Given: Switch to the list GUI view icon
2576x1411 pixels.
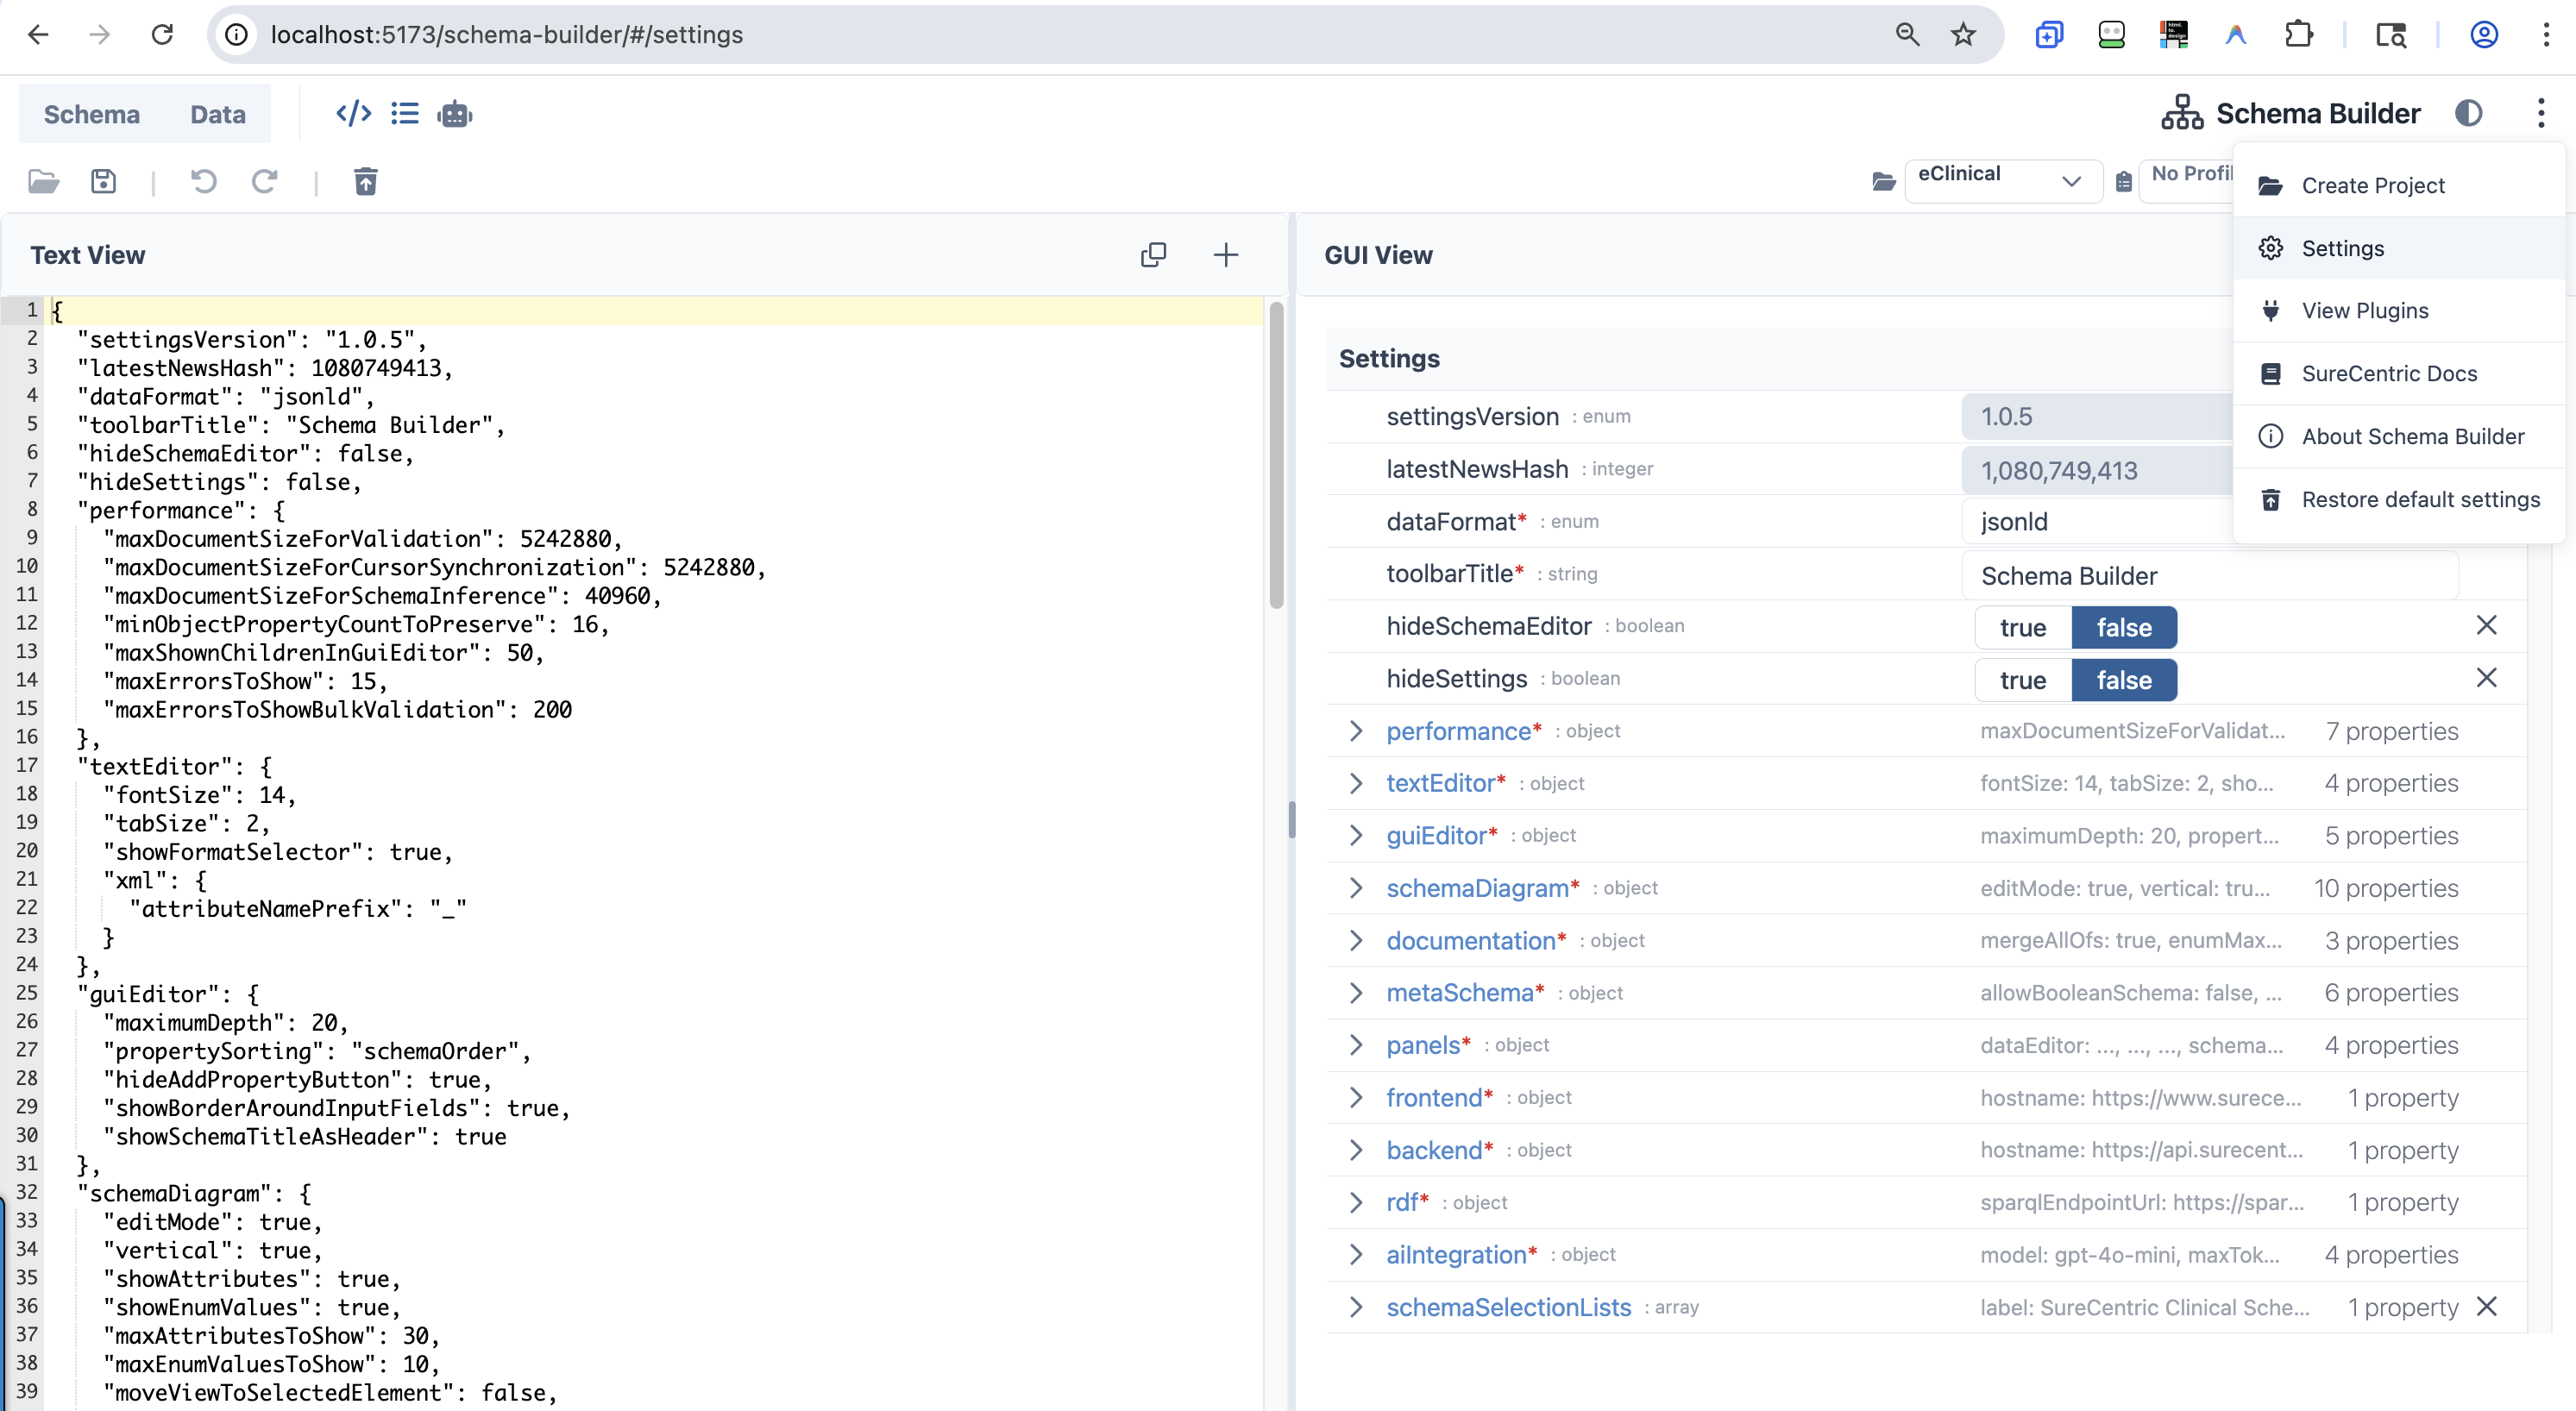Looking at the screenshot, I should (x=405, y=114).
